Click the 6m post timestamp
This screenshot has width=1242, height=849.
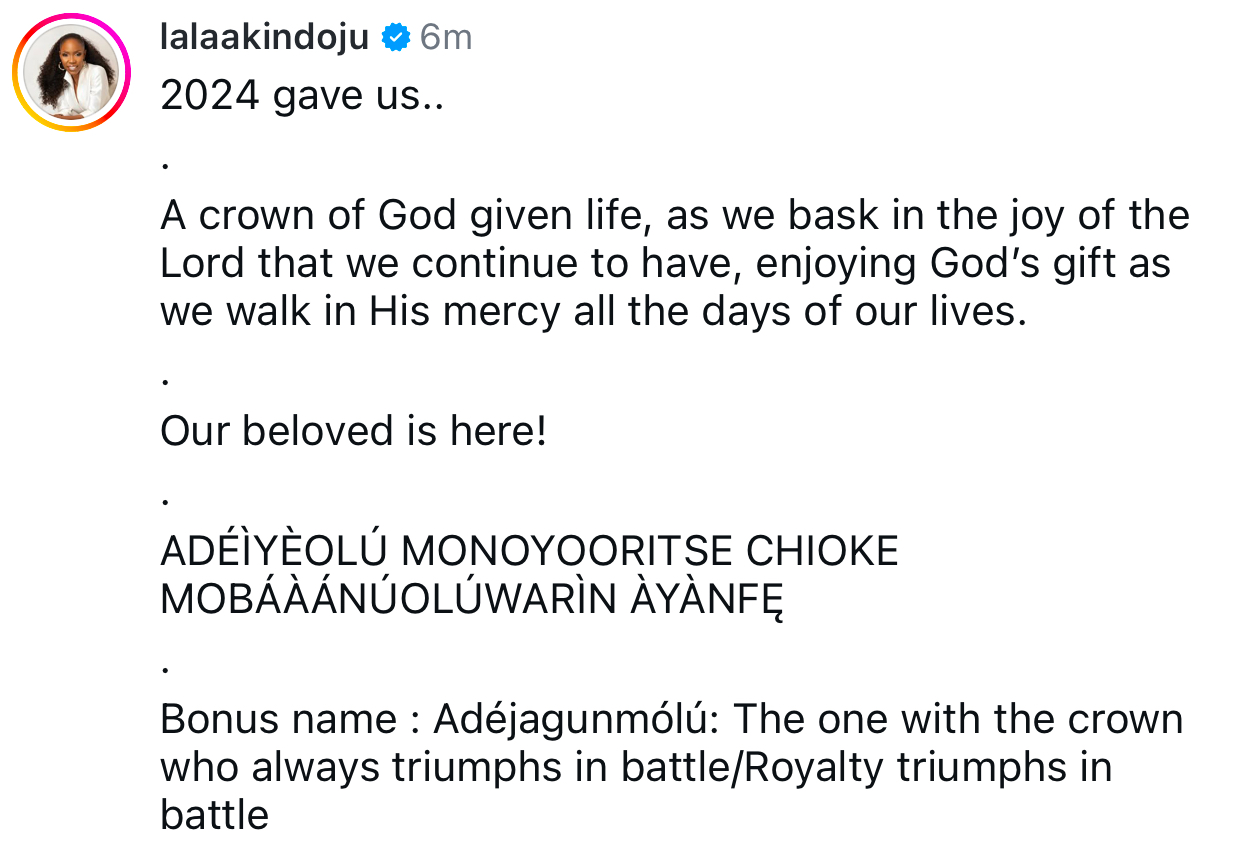(446, 38)
